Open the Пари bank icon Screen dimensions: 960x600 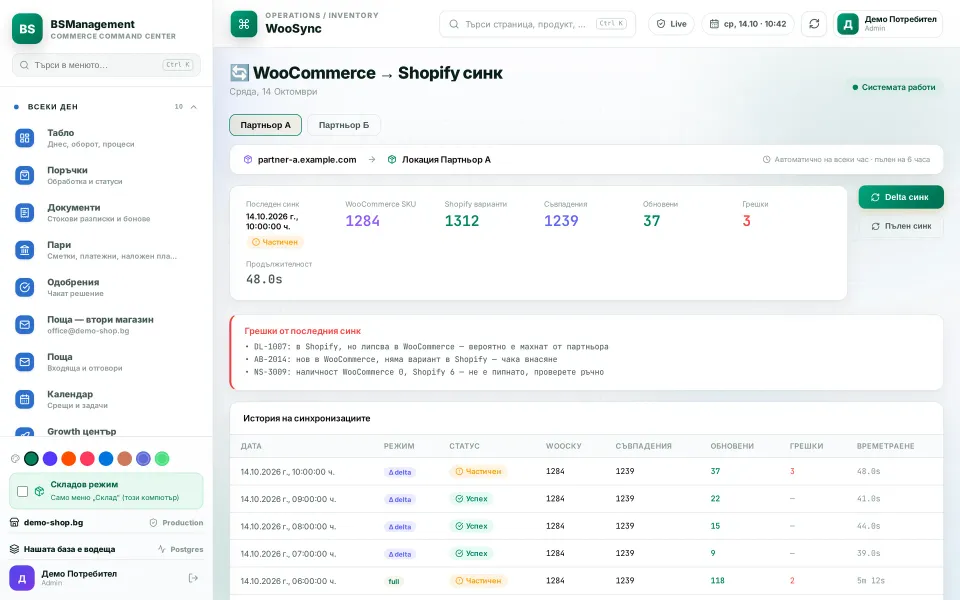[x=24, y=250]
